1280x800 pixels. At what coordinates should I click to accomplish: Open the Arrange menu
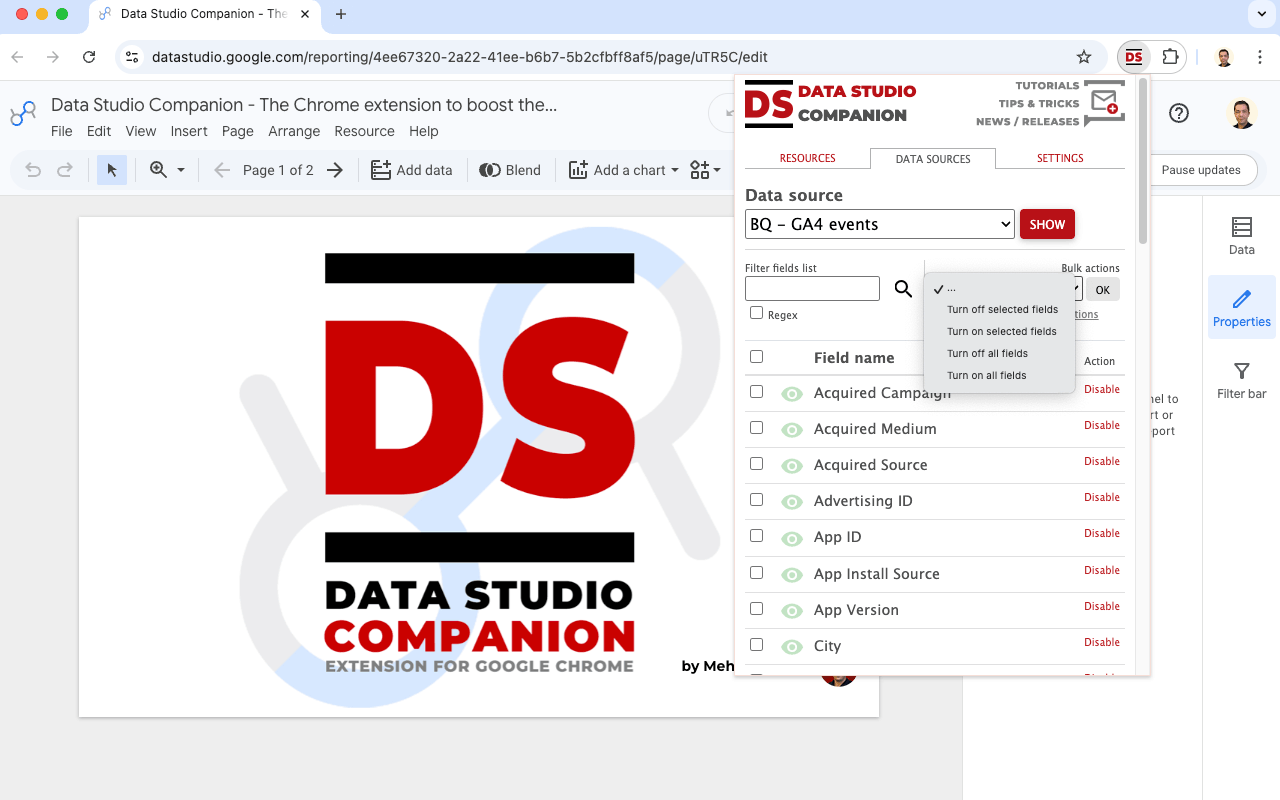click(294, 131)
